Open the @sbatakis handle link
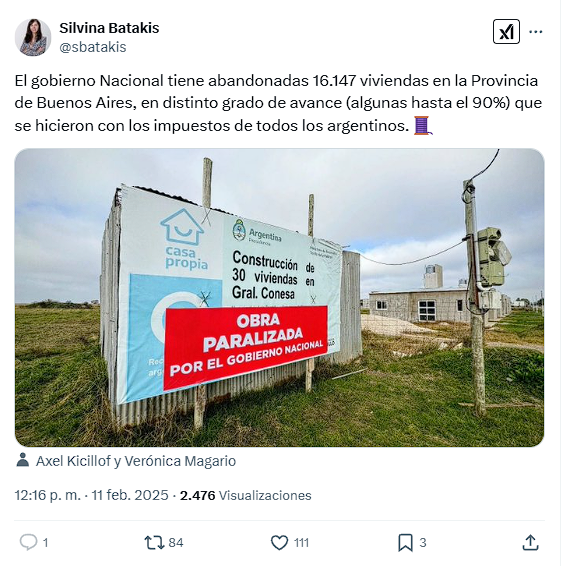 (93, 47)
